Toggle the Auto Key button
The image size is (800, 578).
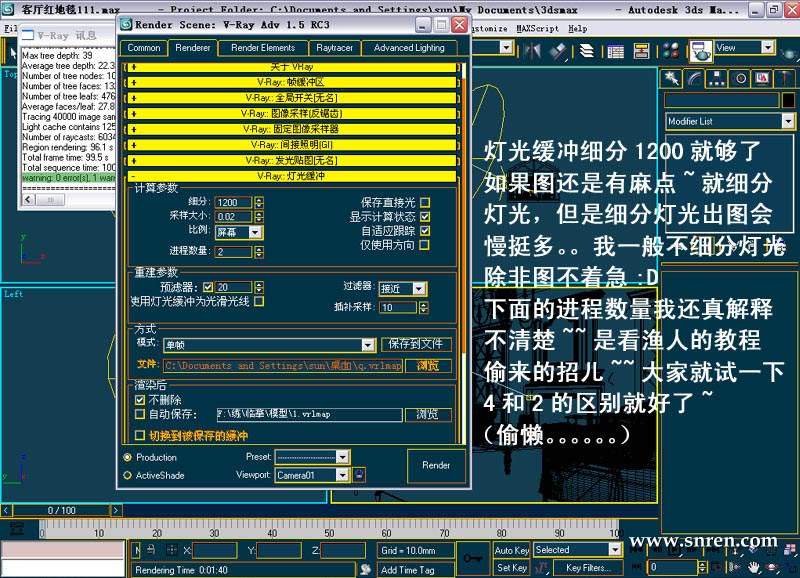[511, 550]
